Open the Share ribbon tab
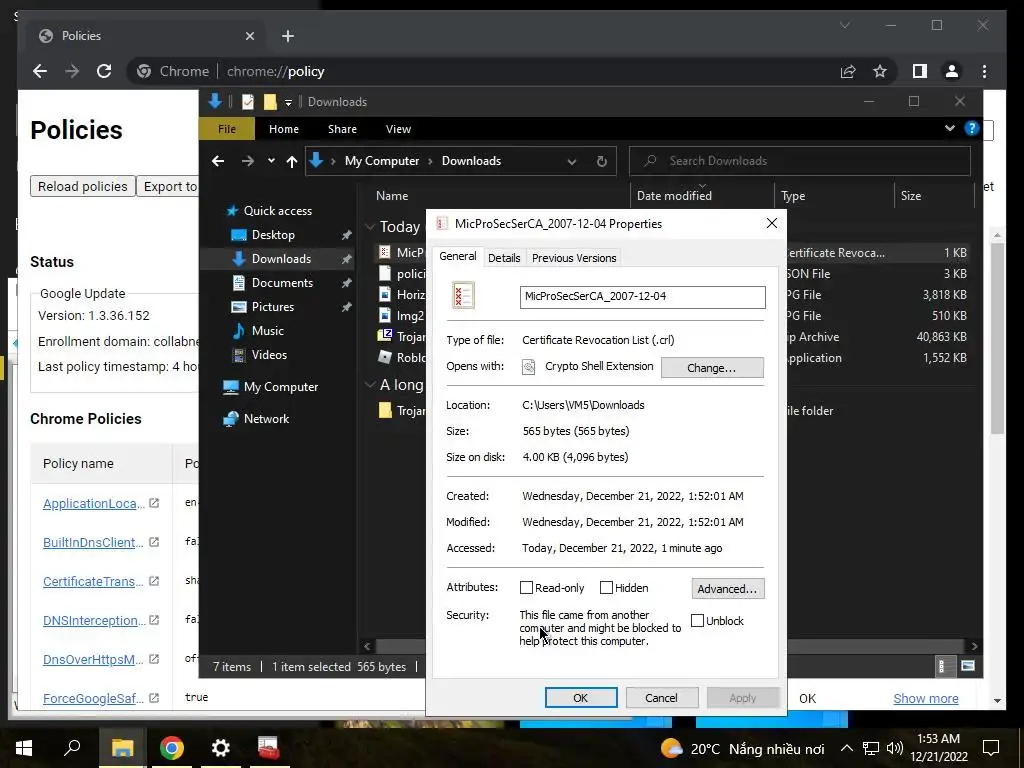The image size is (1024, 768). 342,129
